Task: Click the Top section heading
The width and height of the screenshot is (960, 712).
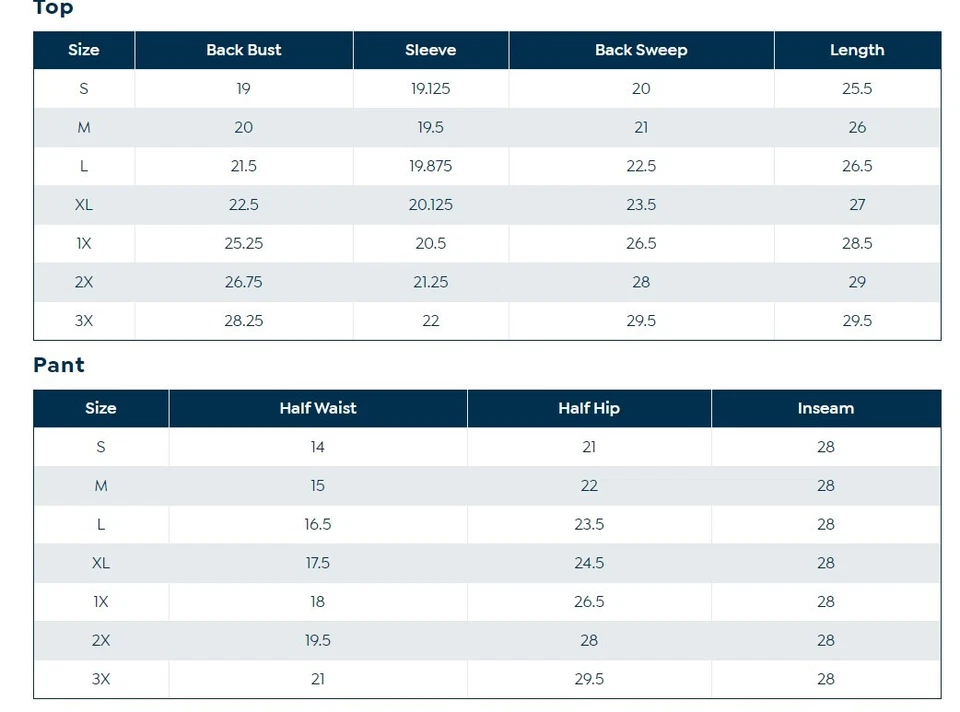Action: point(53,9)
